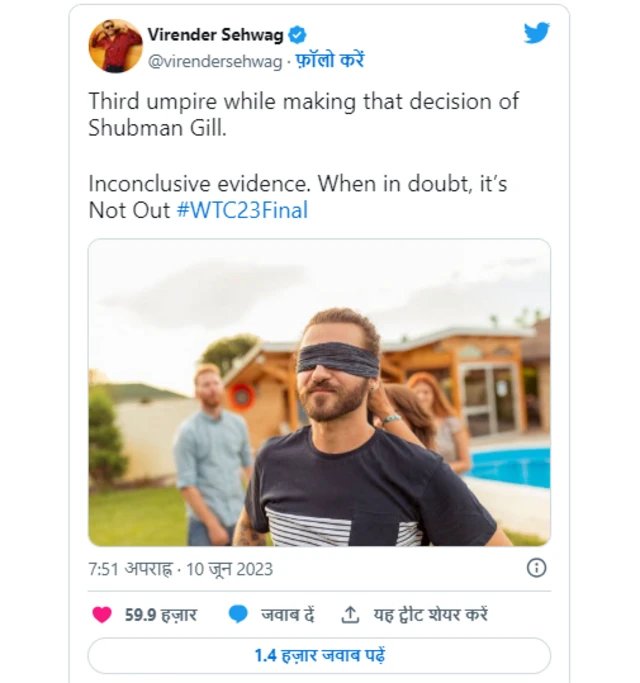Follow via the फ़ॉलो करें link

click(330, 60)
